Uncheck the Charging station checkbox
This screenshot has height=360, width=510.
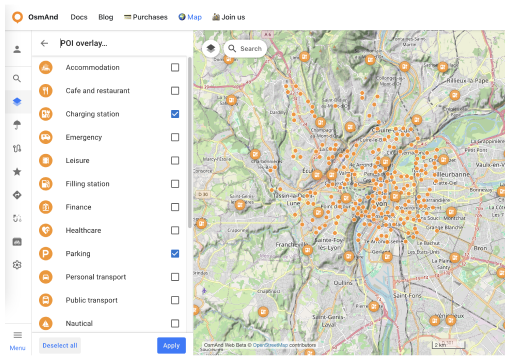click(175, 114)
